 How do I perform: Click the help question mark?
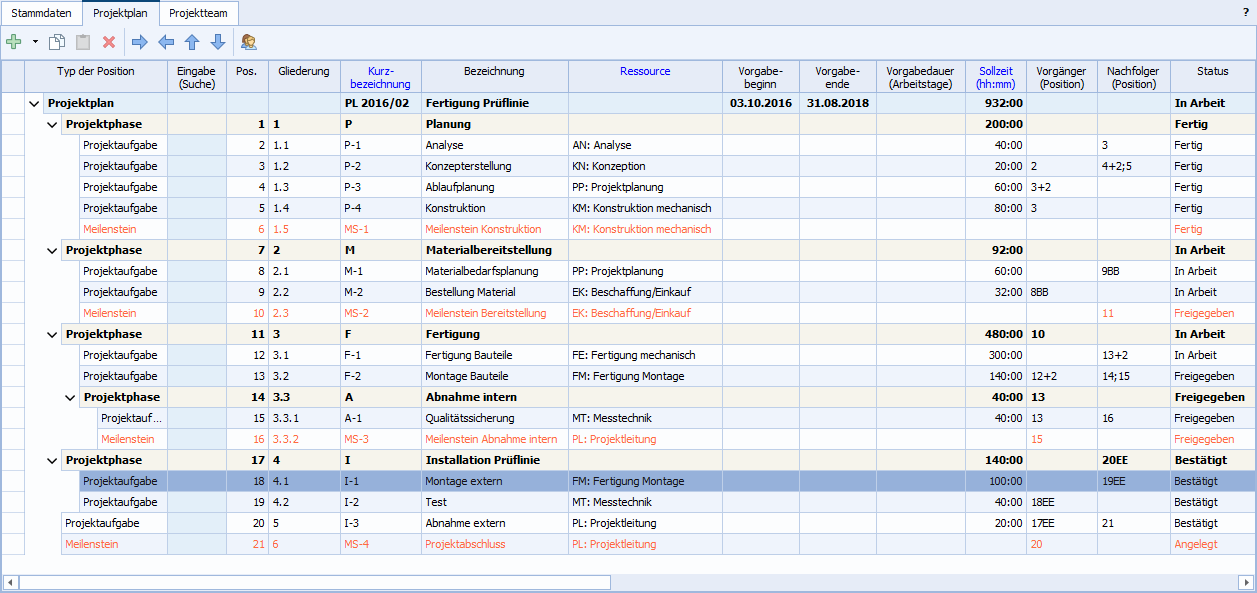[x=1245, y=13]
